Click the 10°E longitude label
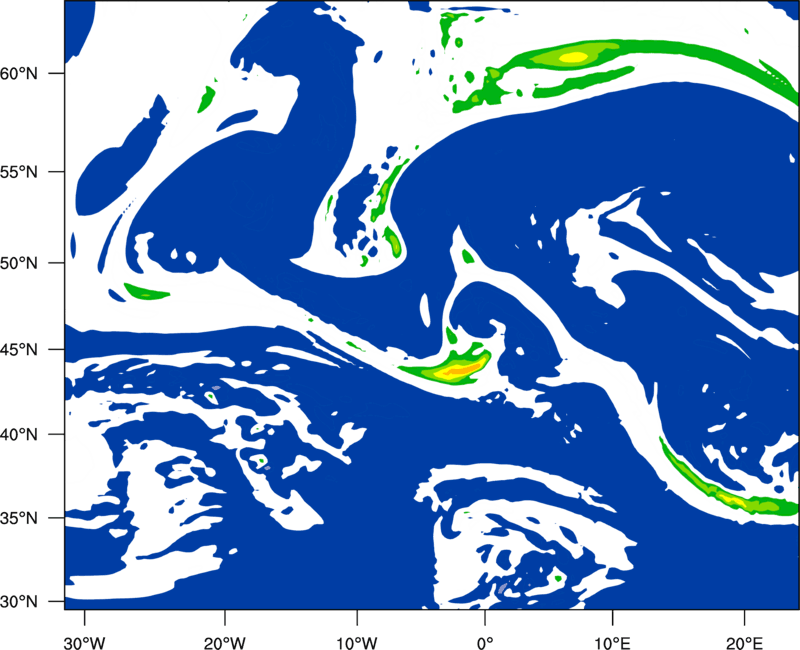This screenshot has height=650, width=800. pos(612,642)
